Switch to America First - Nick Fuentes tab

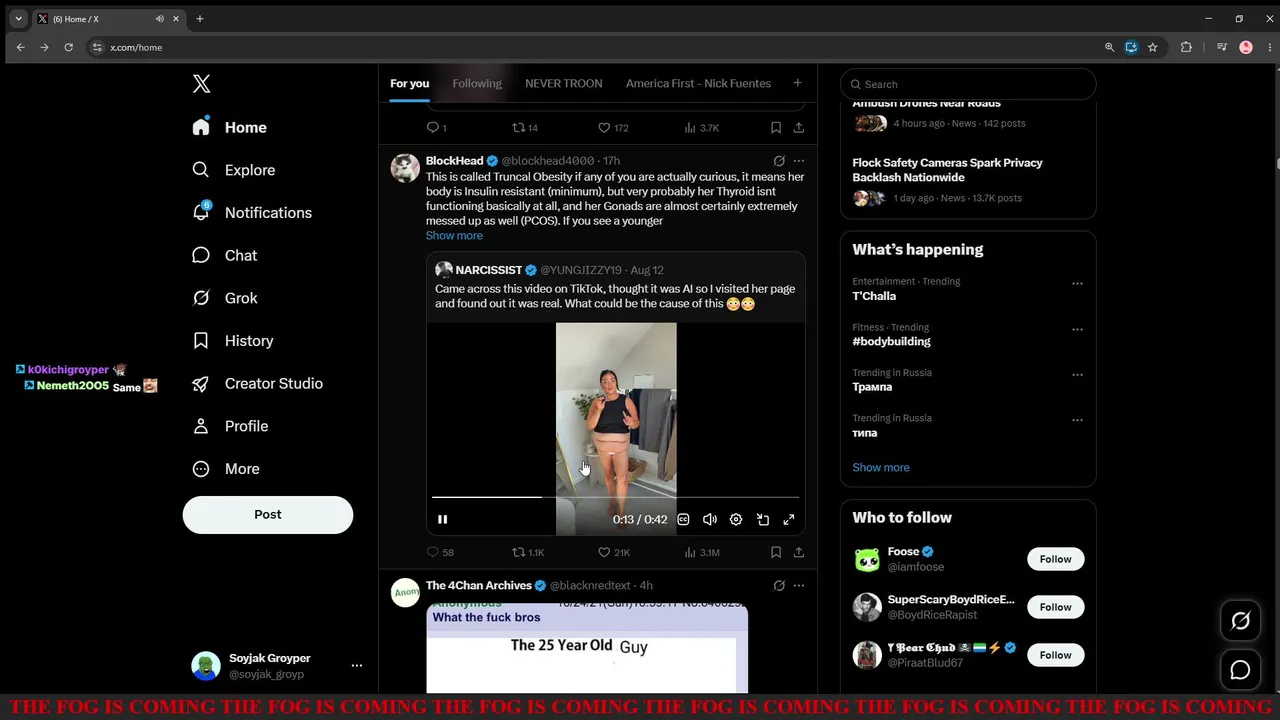(698, 83)
